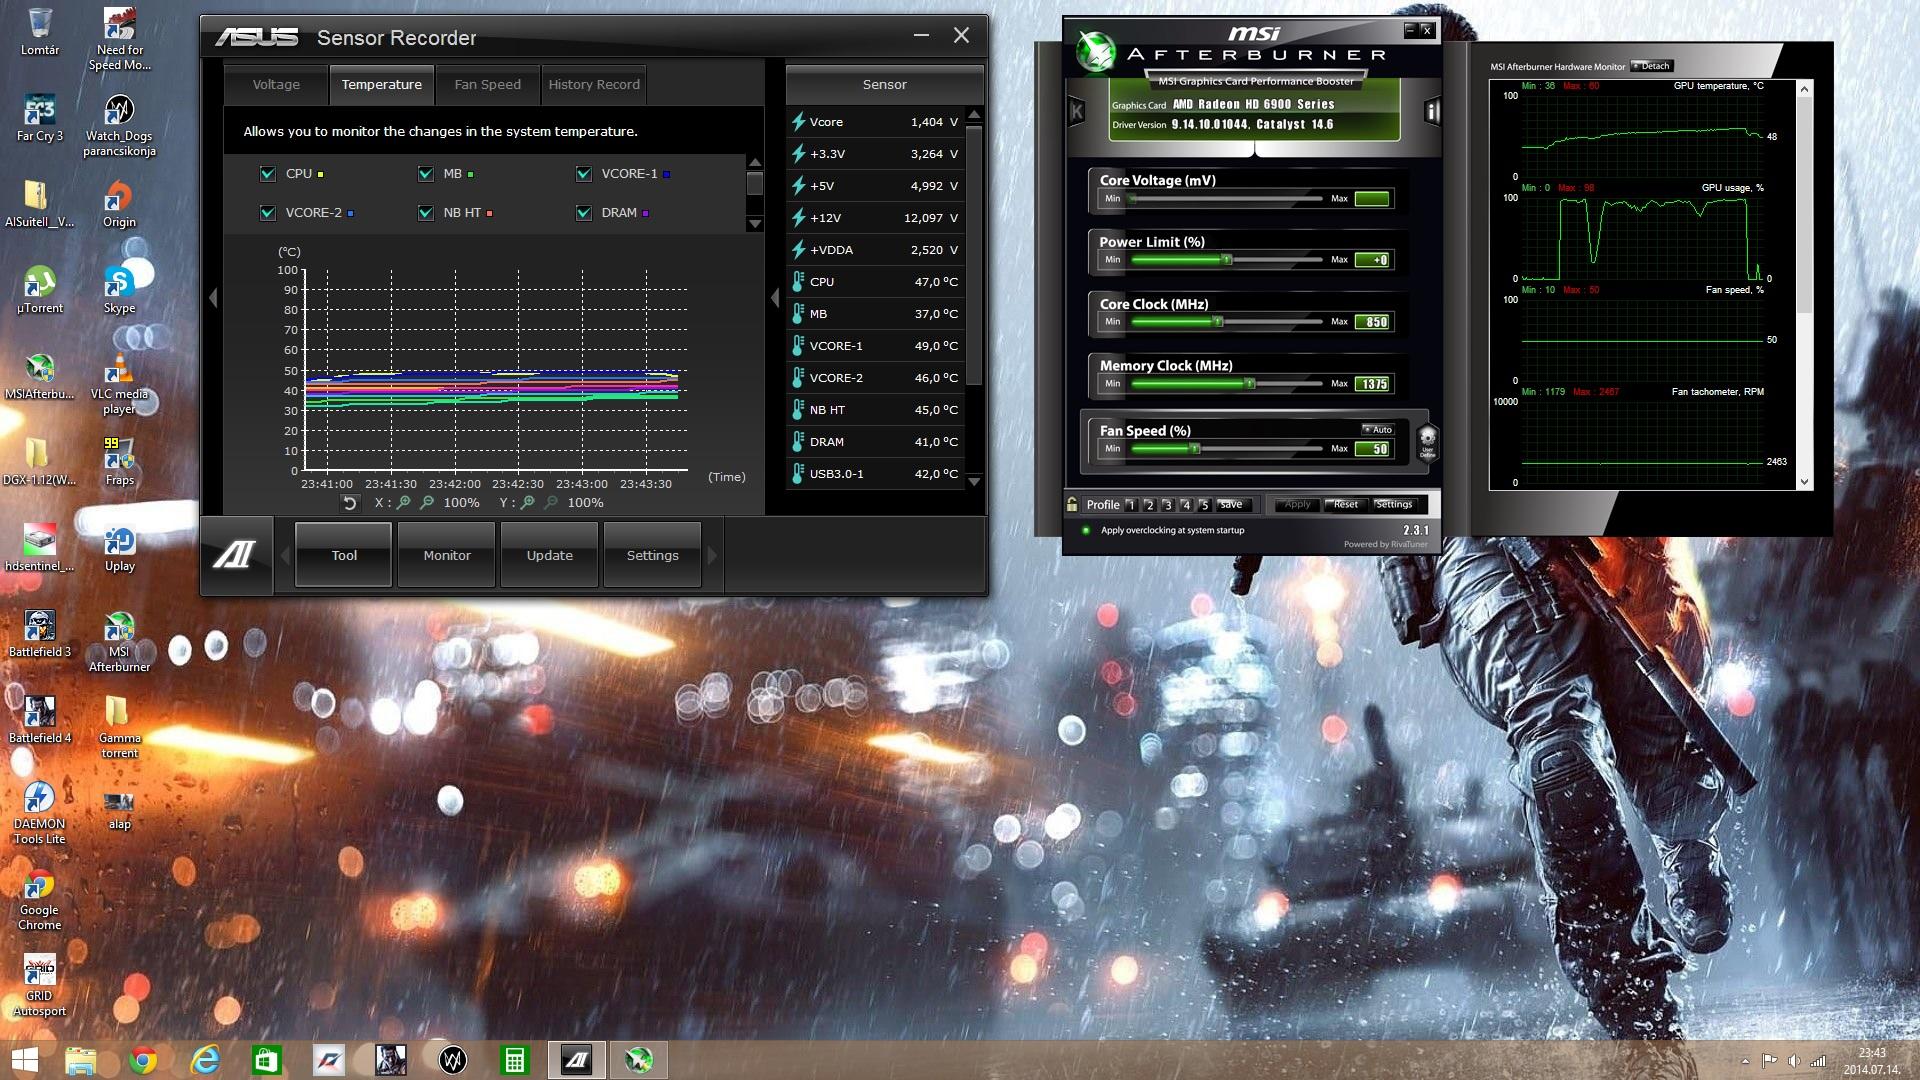The width and height of the screenshot is (1920, 1080).
Task: Click the Hardware Monitor scroll down arrow
Action: pyautogui.click(x=1804, y=482)
